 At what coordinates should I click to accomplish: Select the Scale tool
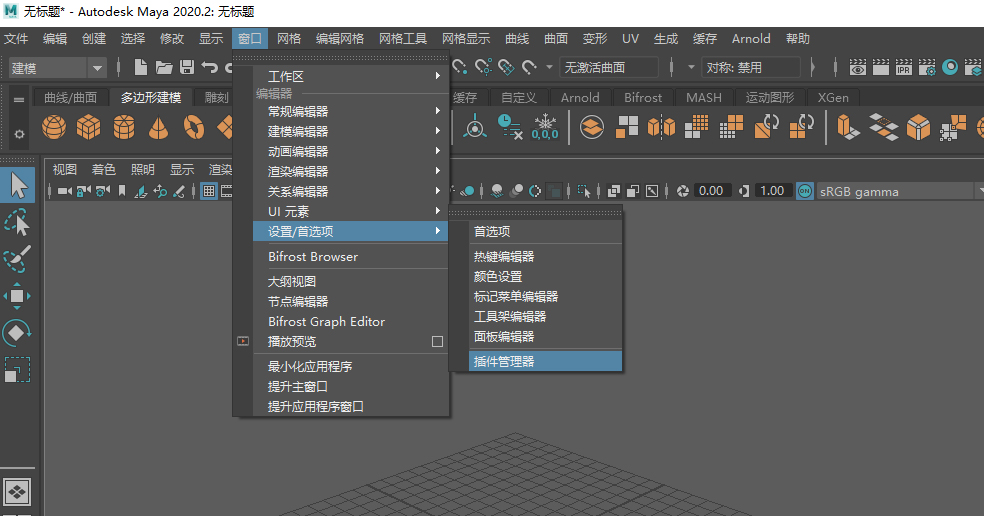tap(18, 369)
